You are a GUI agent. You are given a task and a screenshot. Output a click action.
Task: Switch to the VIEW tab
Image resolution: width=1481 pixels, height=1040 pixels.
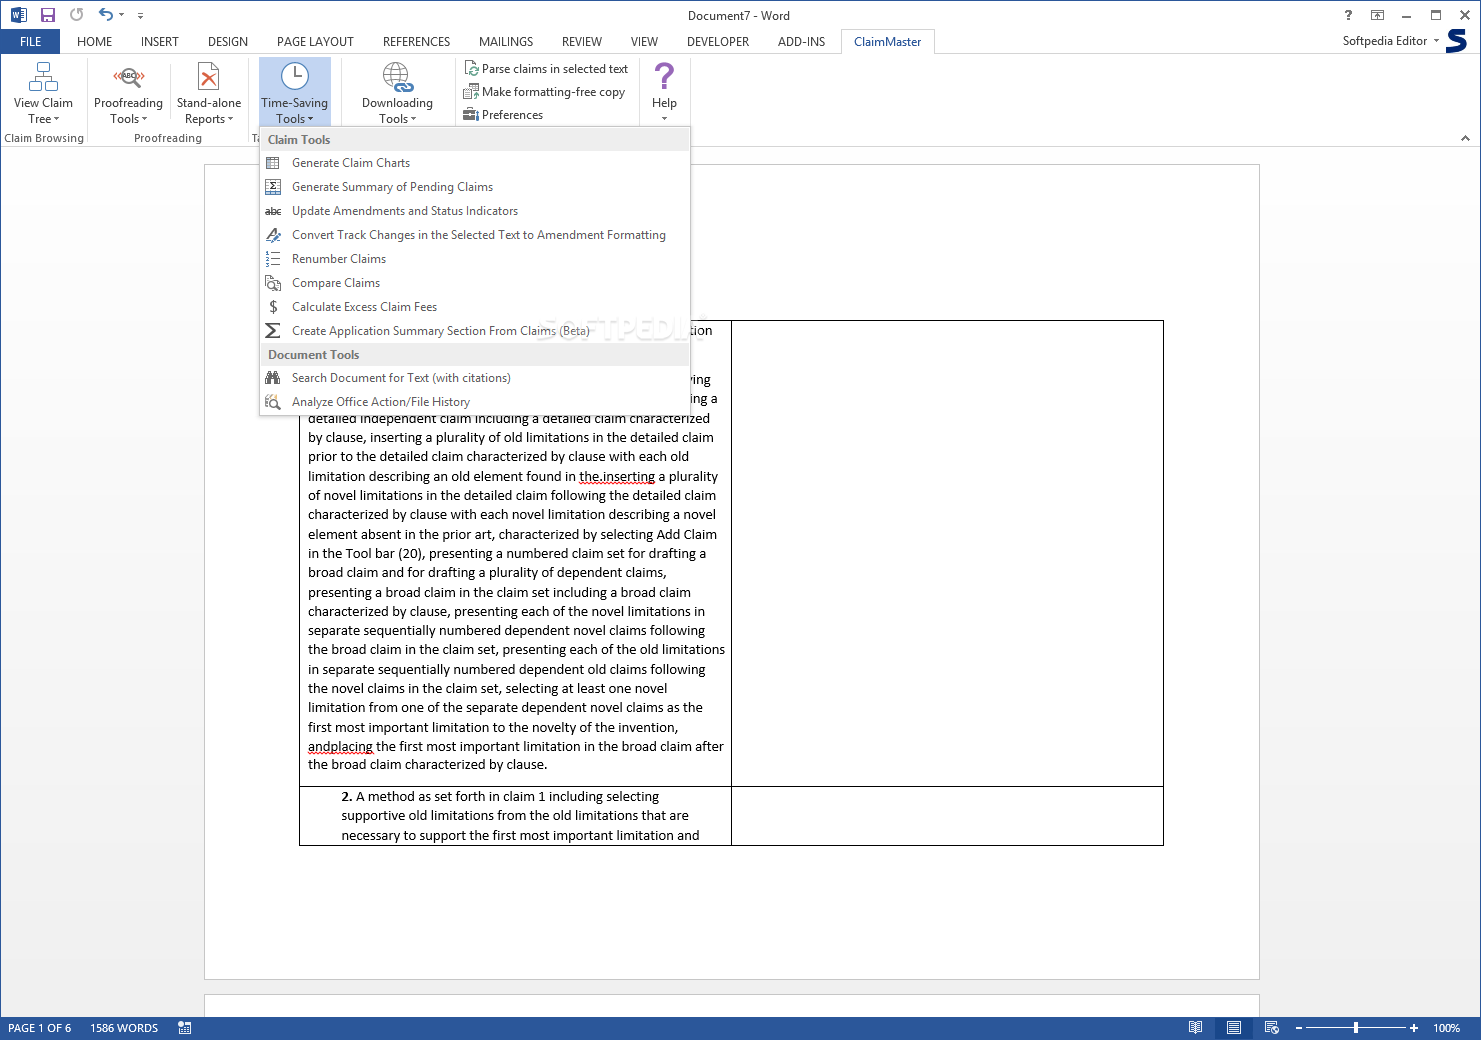644,42
